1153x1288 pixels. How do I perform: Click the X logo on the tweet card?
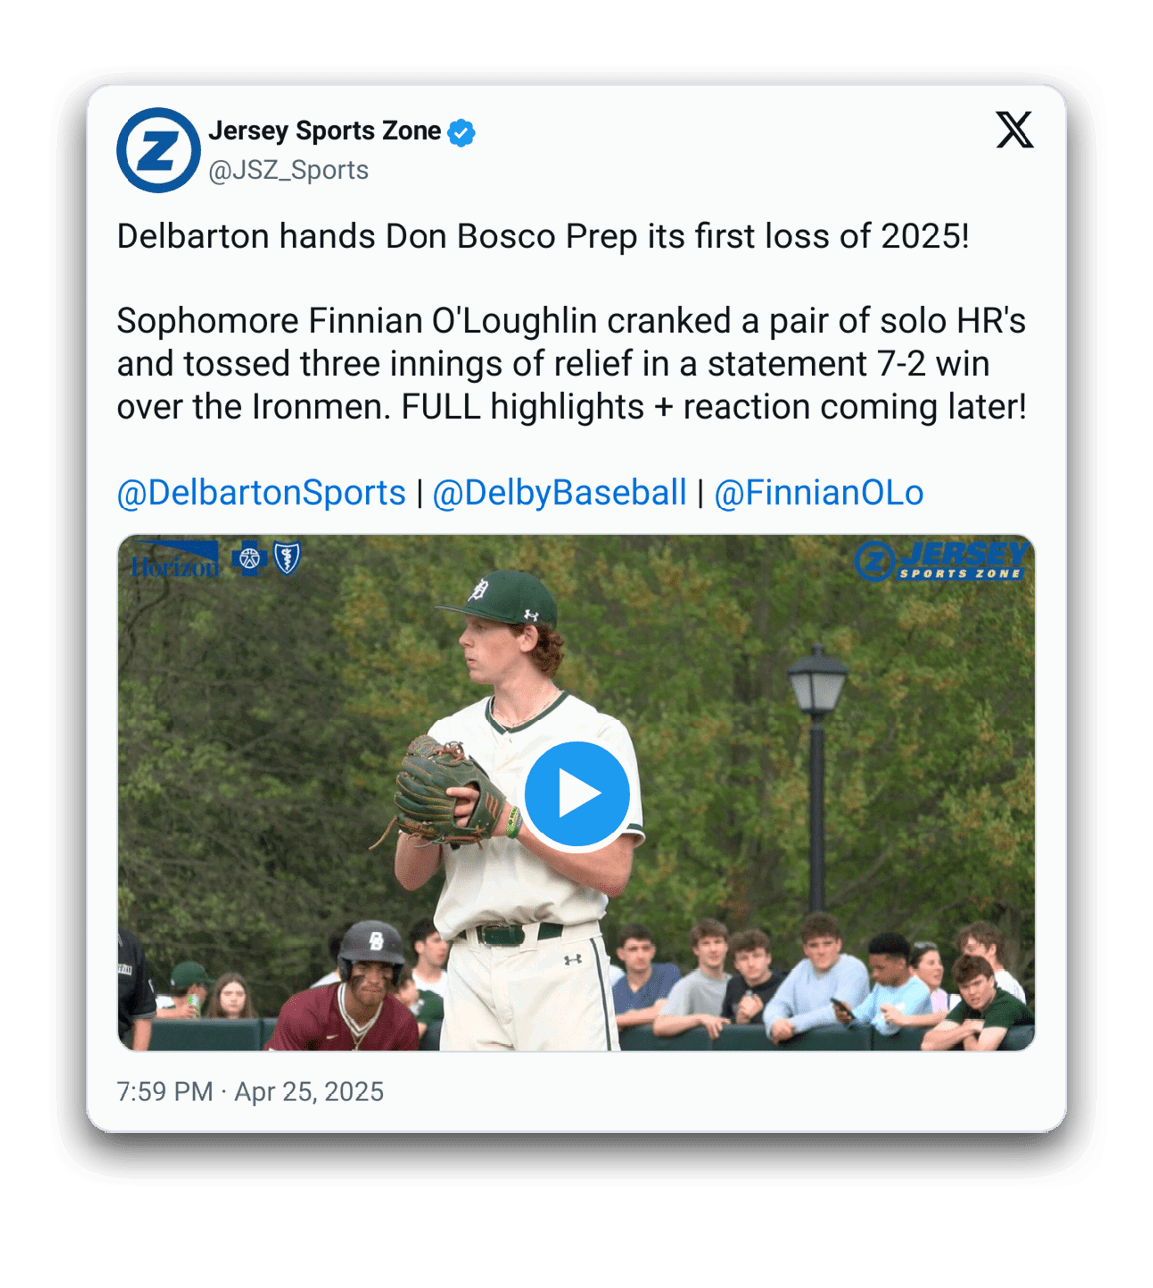(1014, 130)
